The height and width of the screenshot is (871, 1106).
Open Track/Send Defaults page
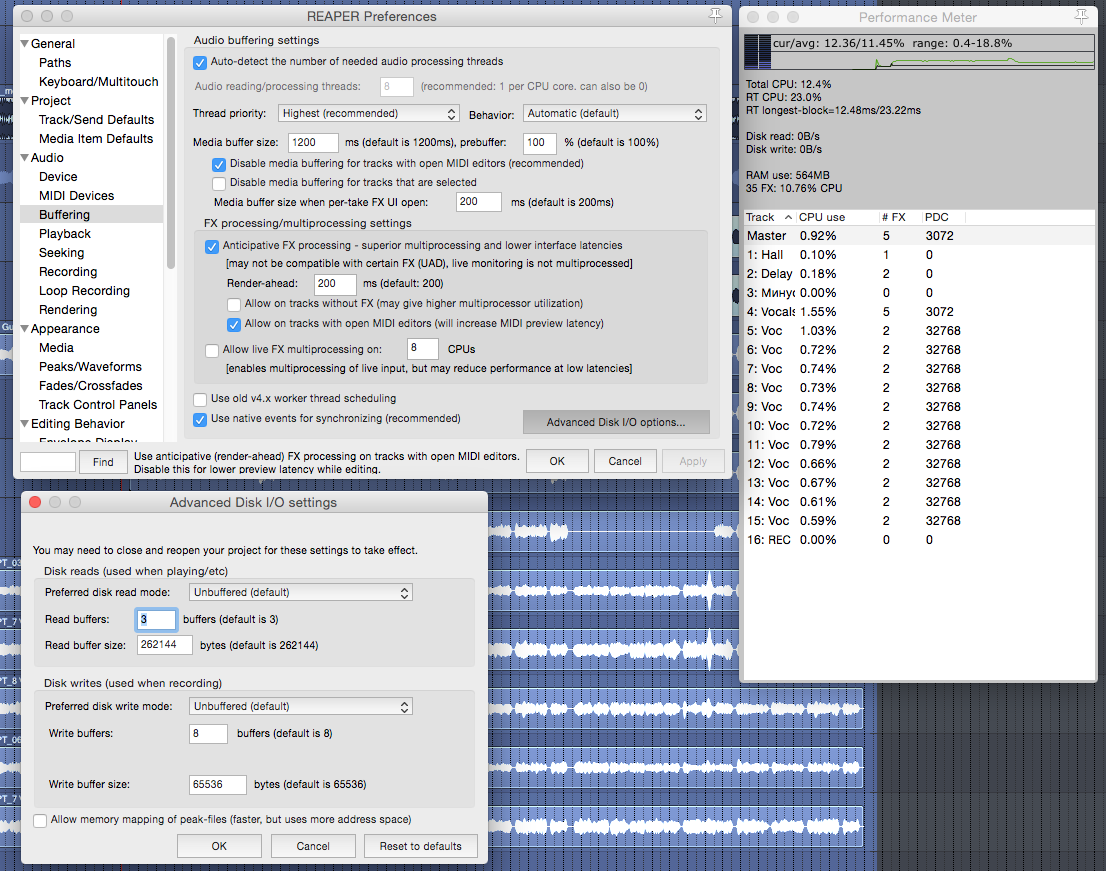[x=96, y=120]
